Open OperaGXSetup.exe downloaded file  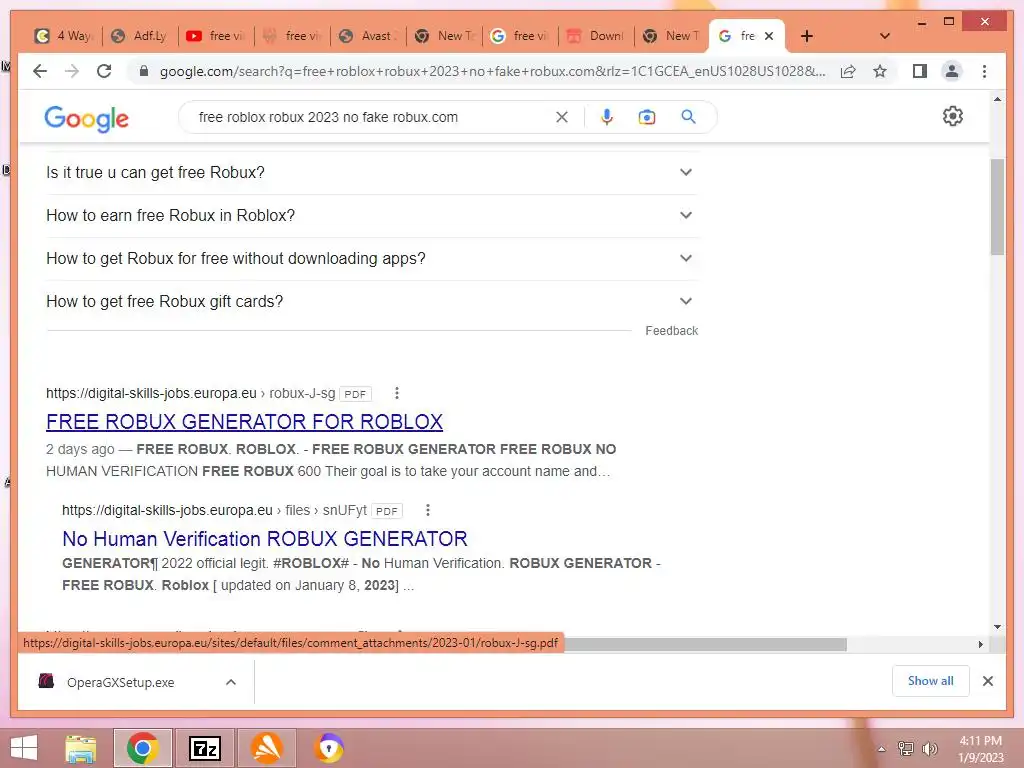pyautogui.click(x=121, y=682)
